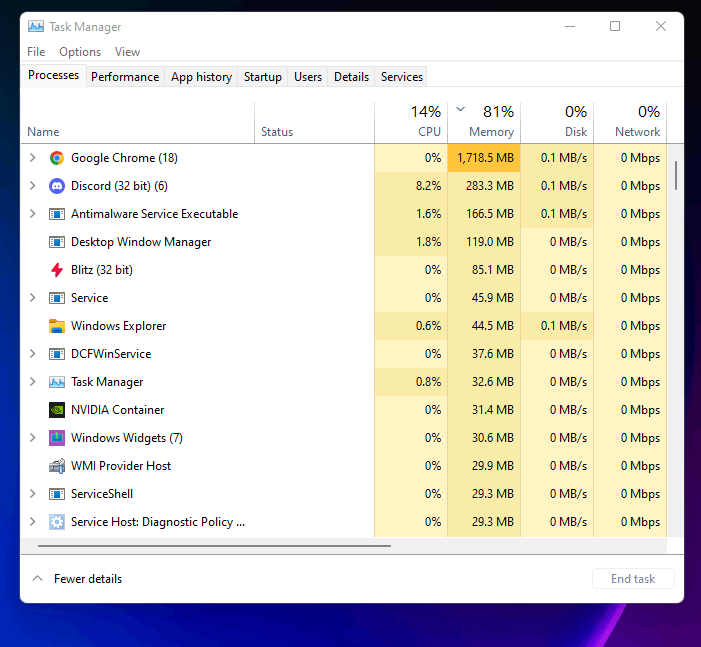Image resolution: width=701 pixels, height=647 pixels.
Task: Click the vertical scrollbar thumb
Action: [676, 176]
